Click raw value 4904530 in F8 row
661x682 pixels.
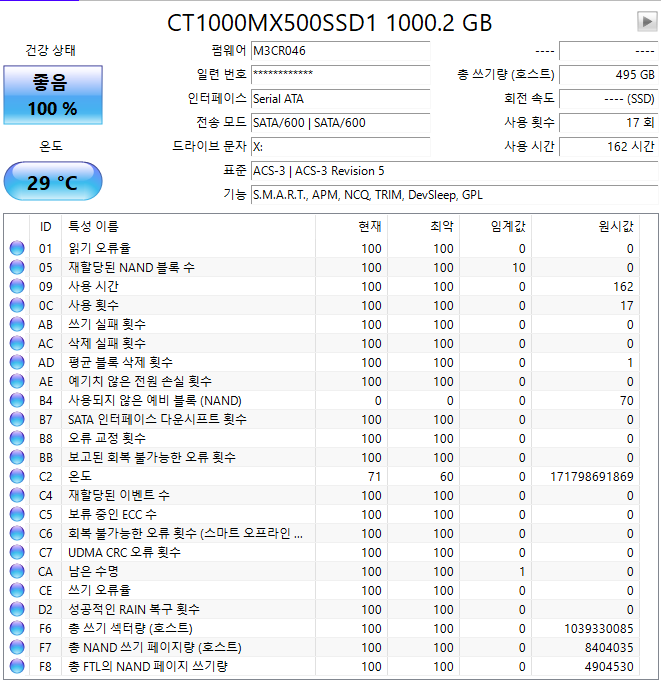coord(609,667)
